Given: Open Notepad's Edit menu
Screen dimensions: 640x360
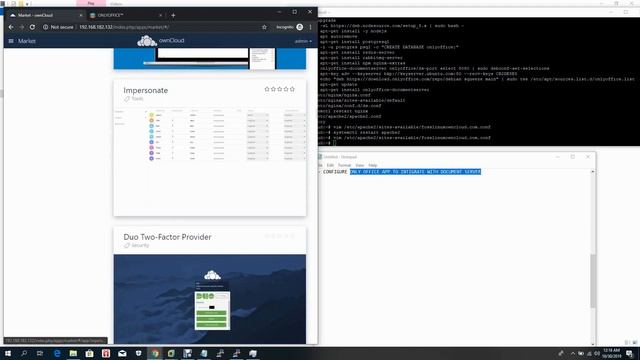Looking at the screenshot, I should click(330, 165).
